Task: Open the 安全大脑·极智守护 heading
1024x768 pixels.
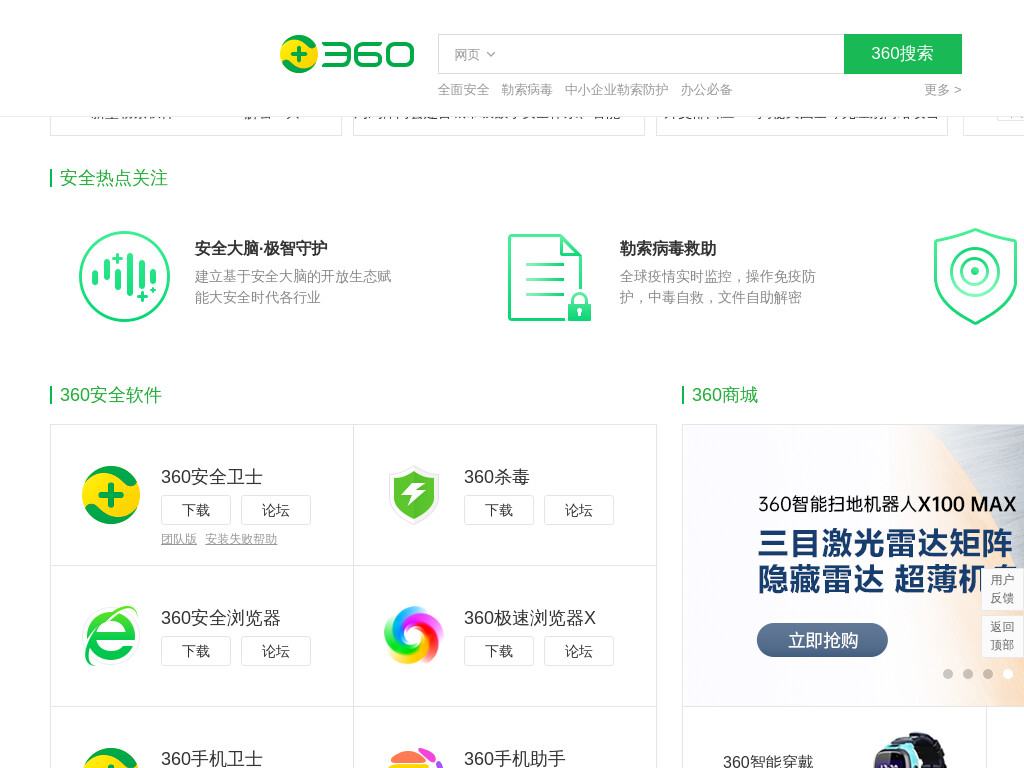Action: pyautogui.click(x=261, y=248)
